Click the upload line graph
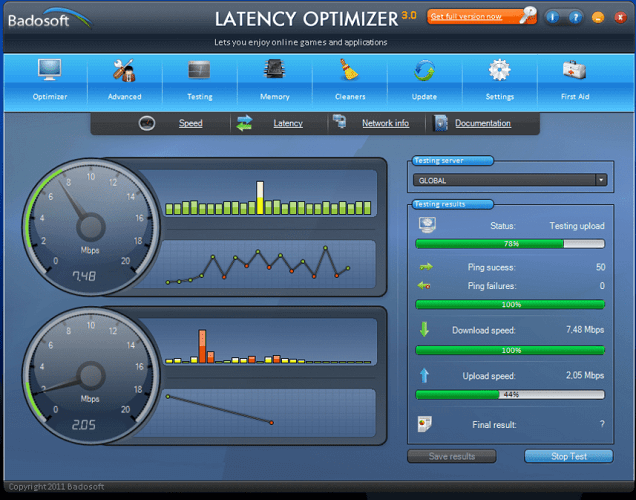Image resolution: width=636 pixels, height=500 pixels. (268, 413)
